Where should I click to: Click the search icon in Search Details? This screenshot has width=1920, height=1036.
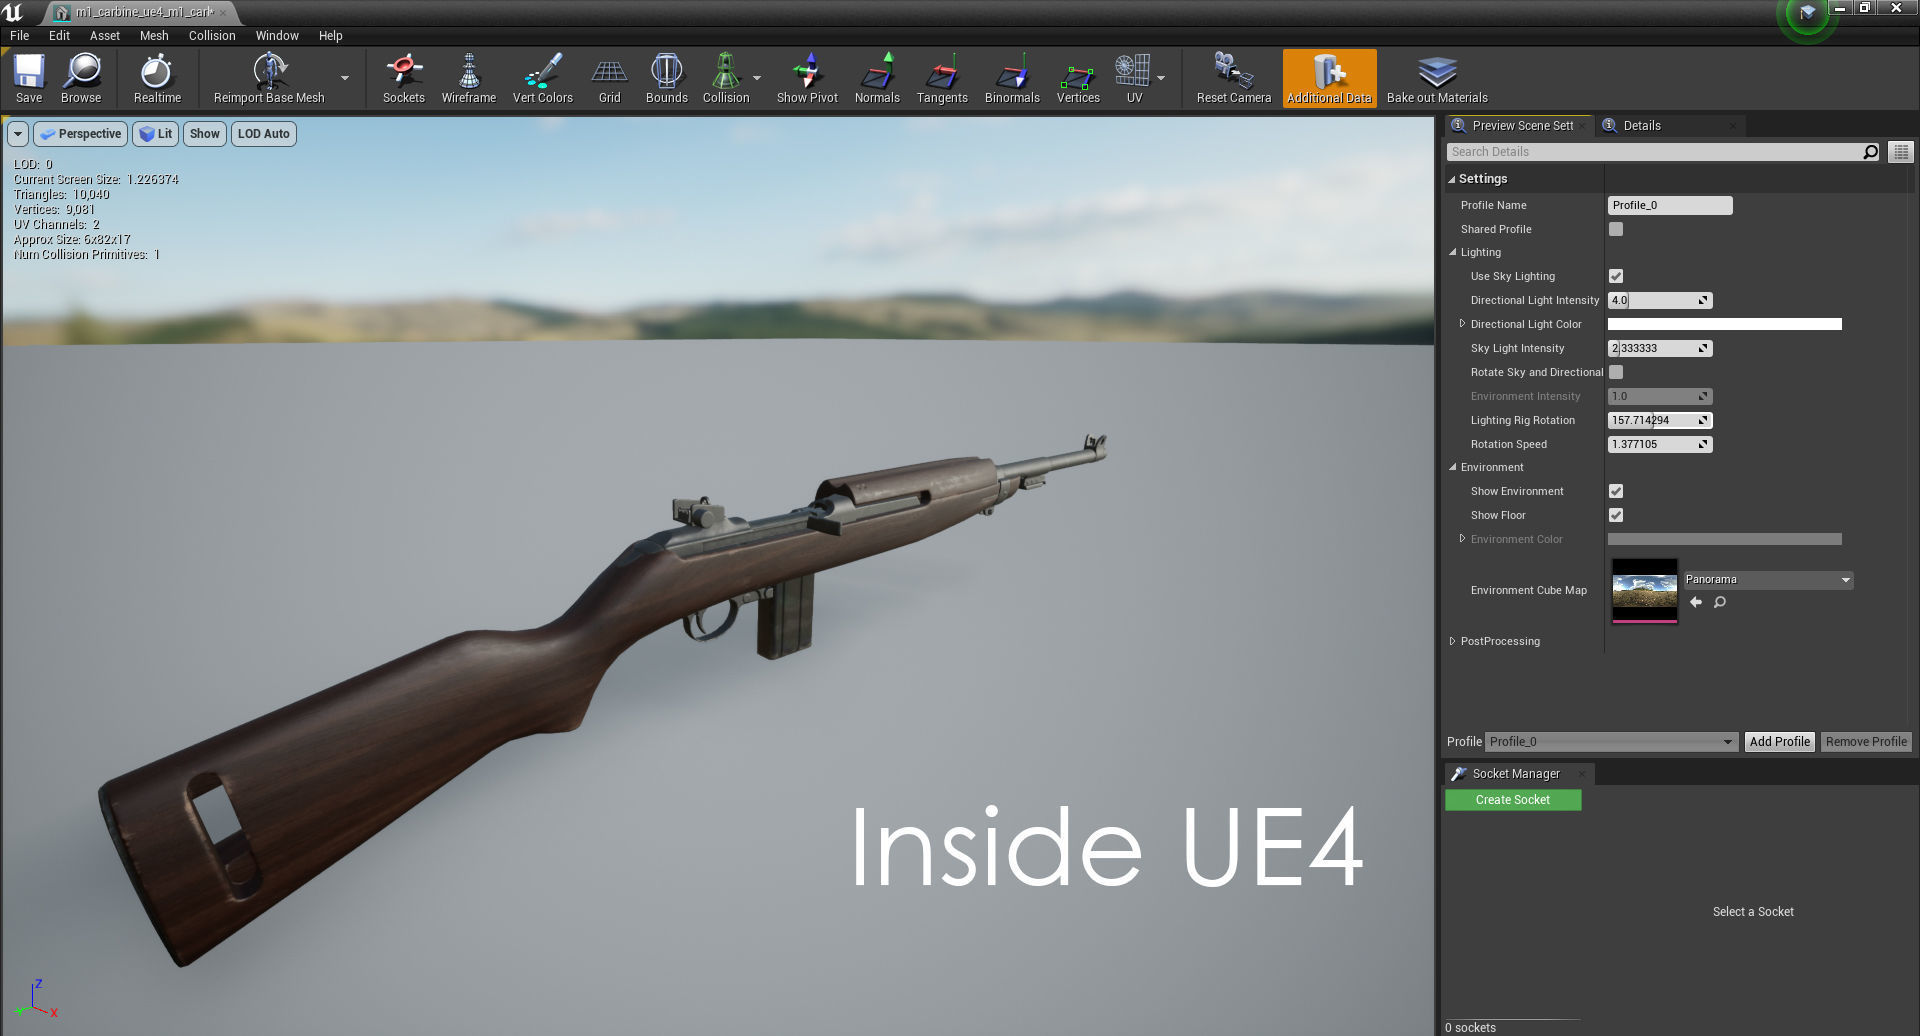1870,152
